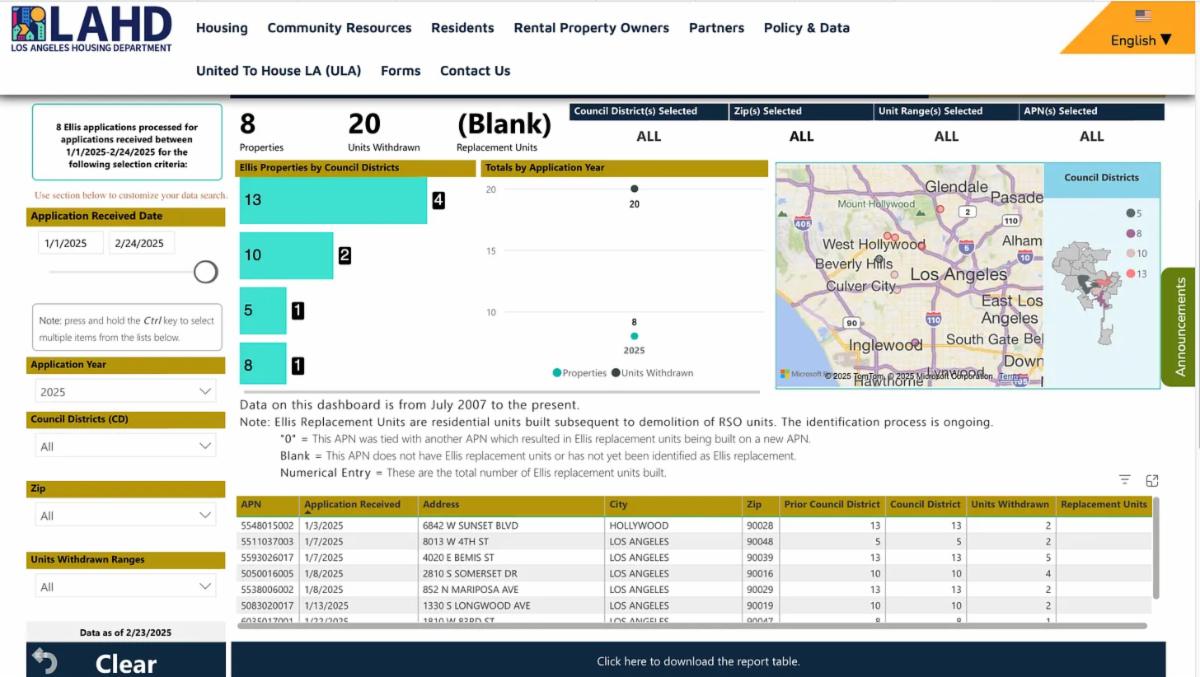1200x677 pixels.
Task: Click the LAHD logo
Action: click(x=91, y=28)
